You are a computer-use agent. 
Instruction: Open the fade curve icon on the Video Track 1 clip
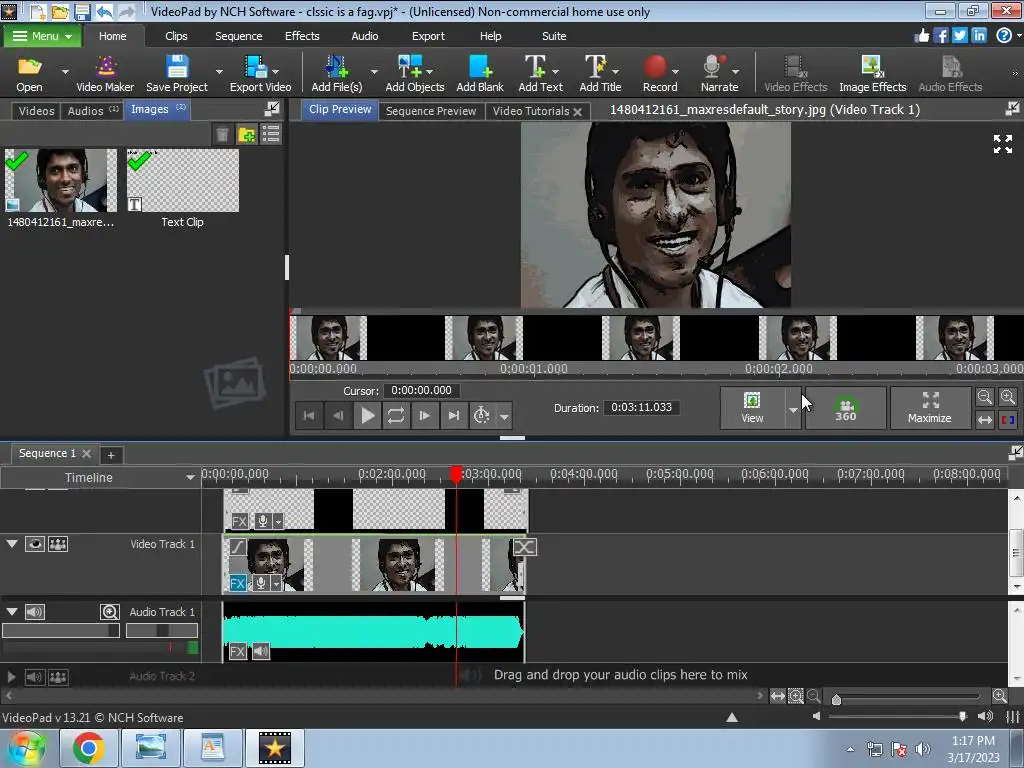click(238, 547)
